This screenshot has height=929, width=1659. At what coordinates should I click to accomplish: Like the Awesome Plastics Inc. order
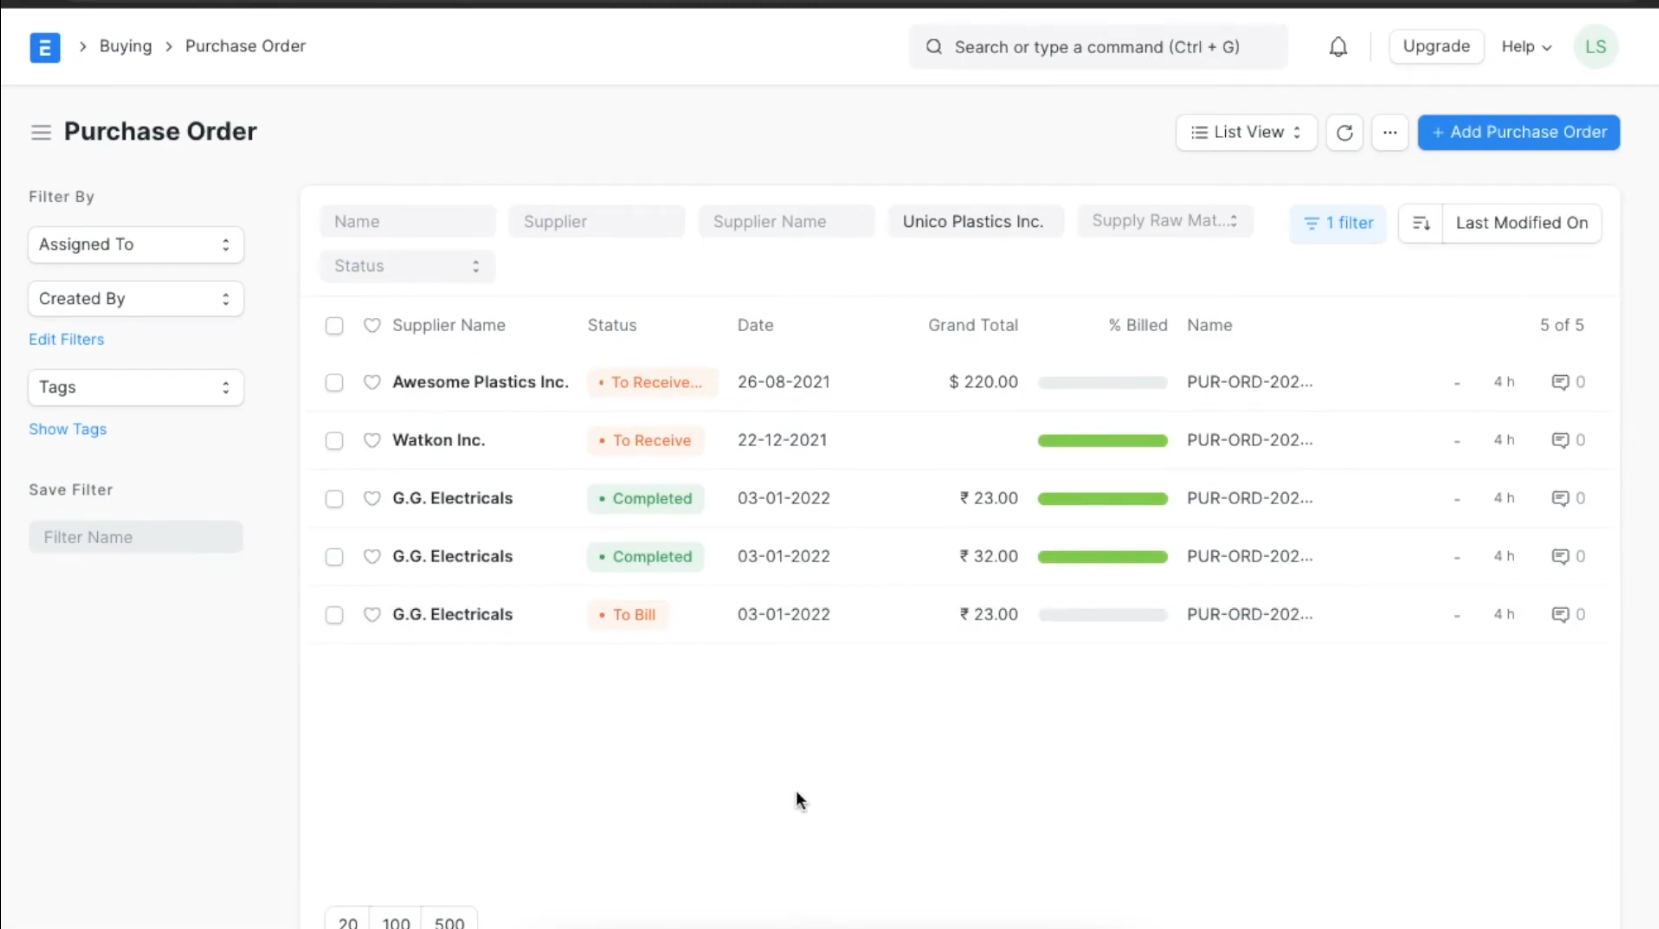[372, 382]
